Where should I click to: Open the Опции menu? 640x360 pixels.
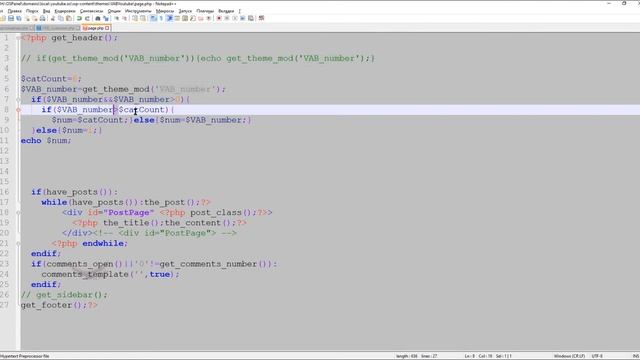click(x=114, y=11)
